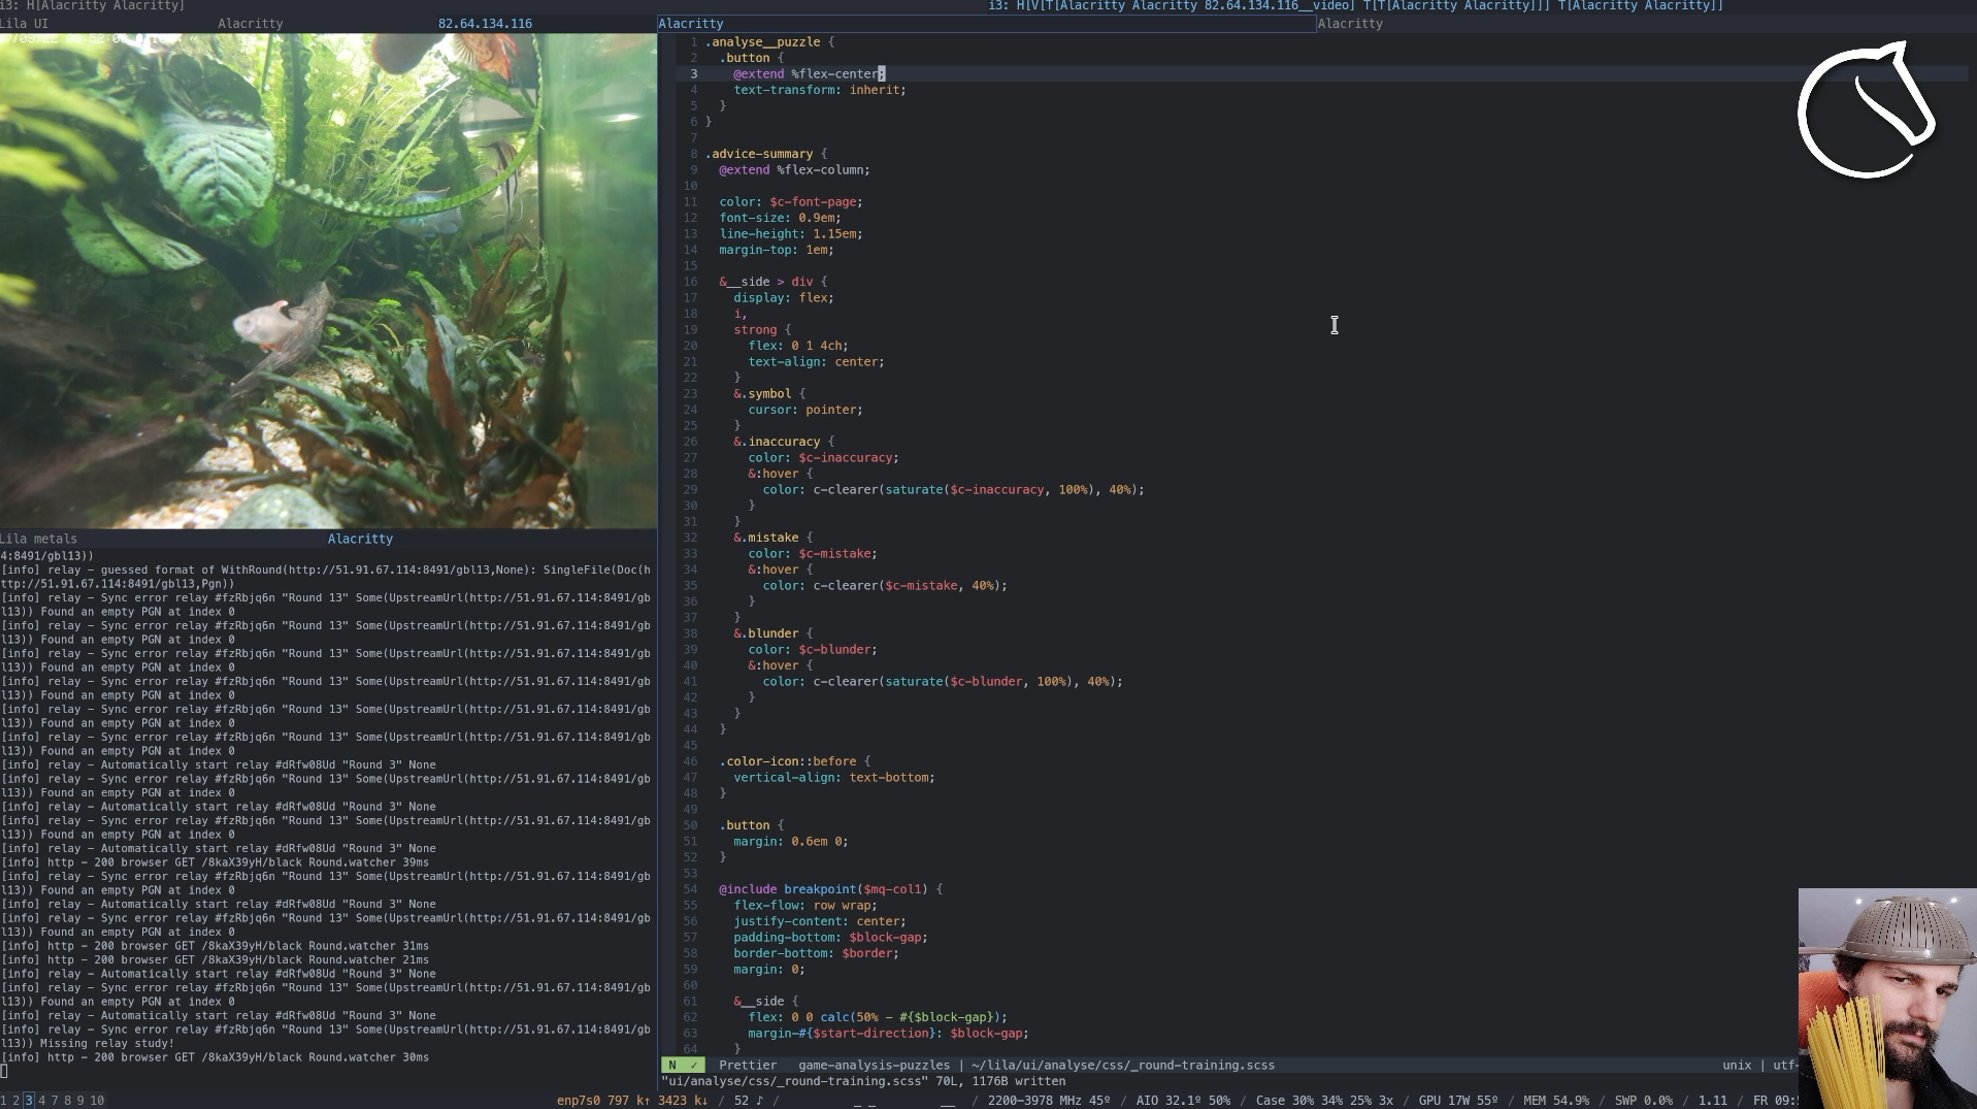1977x1109 pixels.
Task: Click the aquarium video stream pane
Action: 328,280
